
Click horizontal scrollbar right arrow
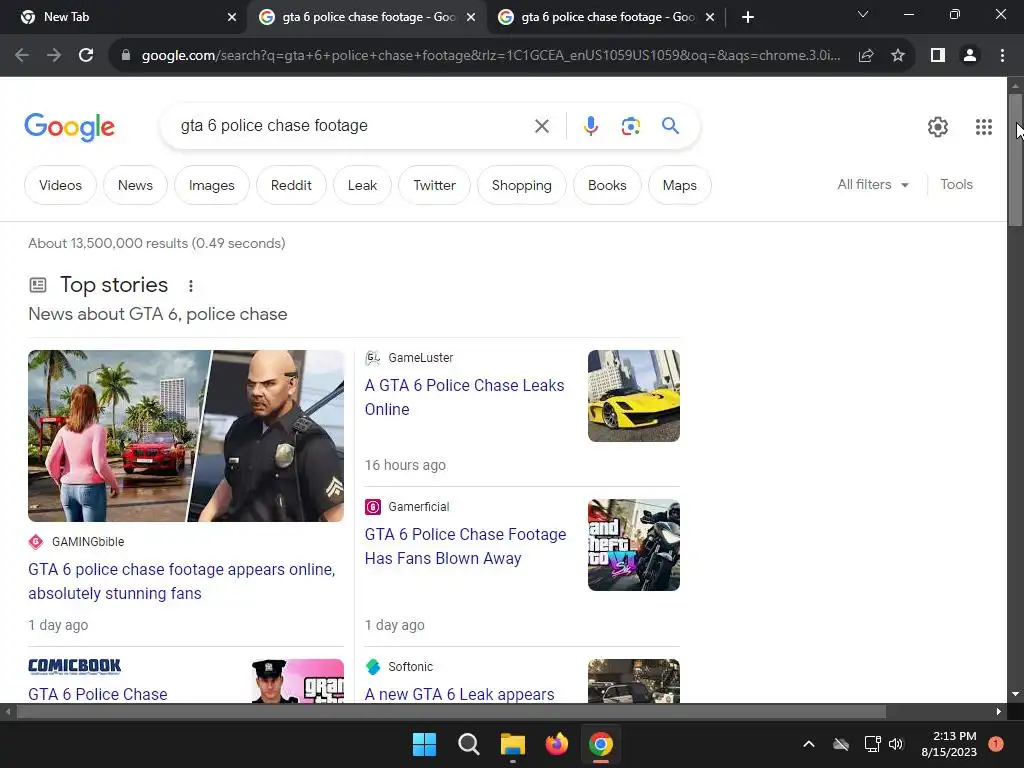[x=999, y=712]
